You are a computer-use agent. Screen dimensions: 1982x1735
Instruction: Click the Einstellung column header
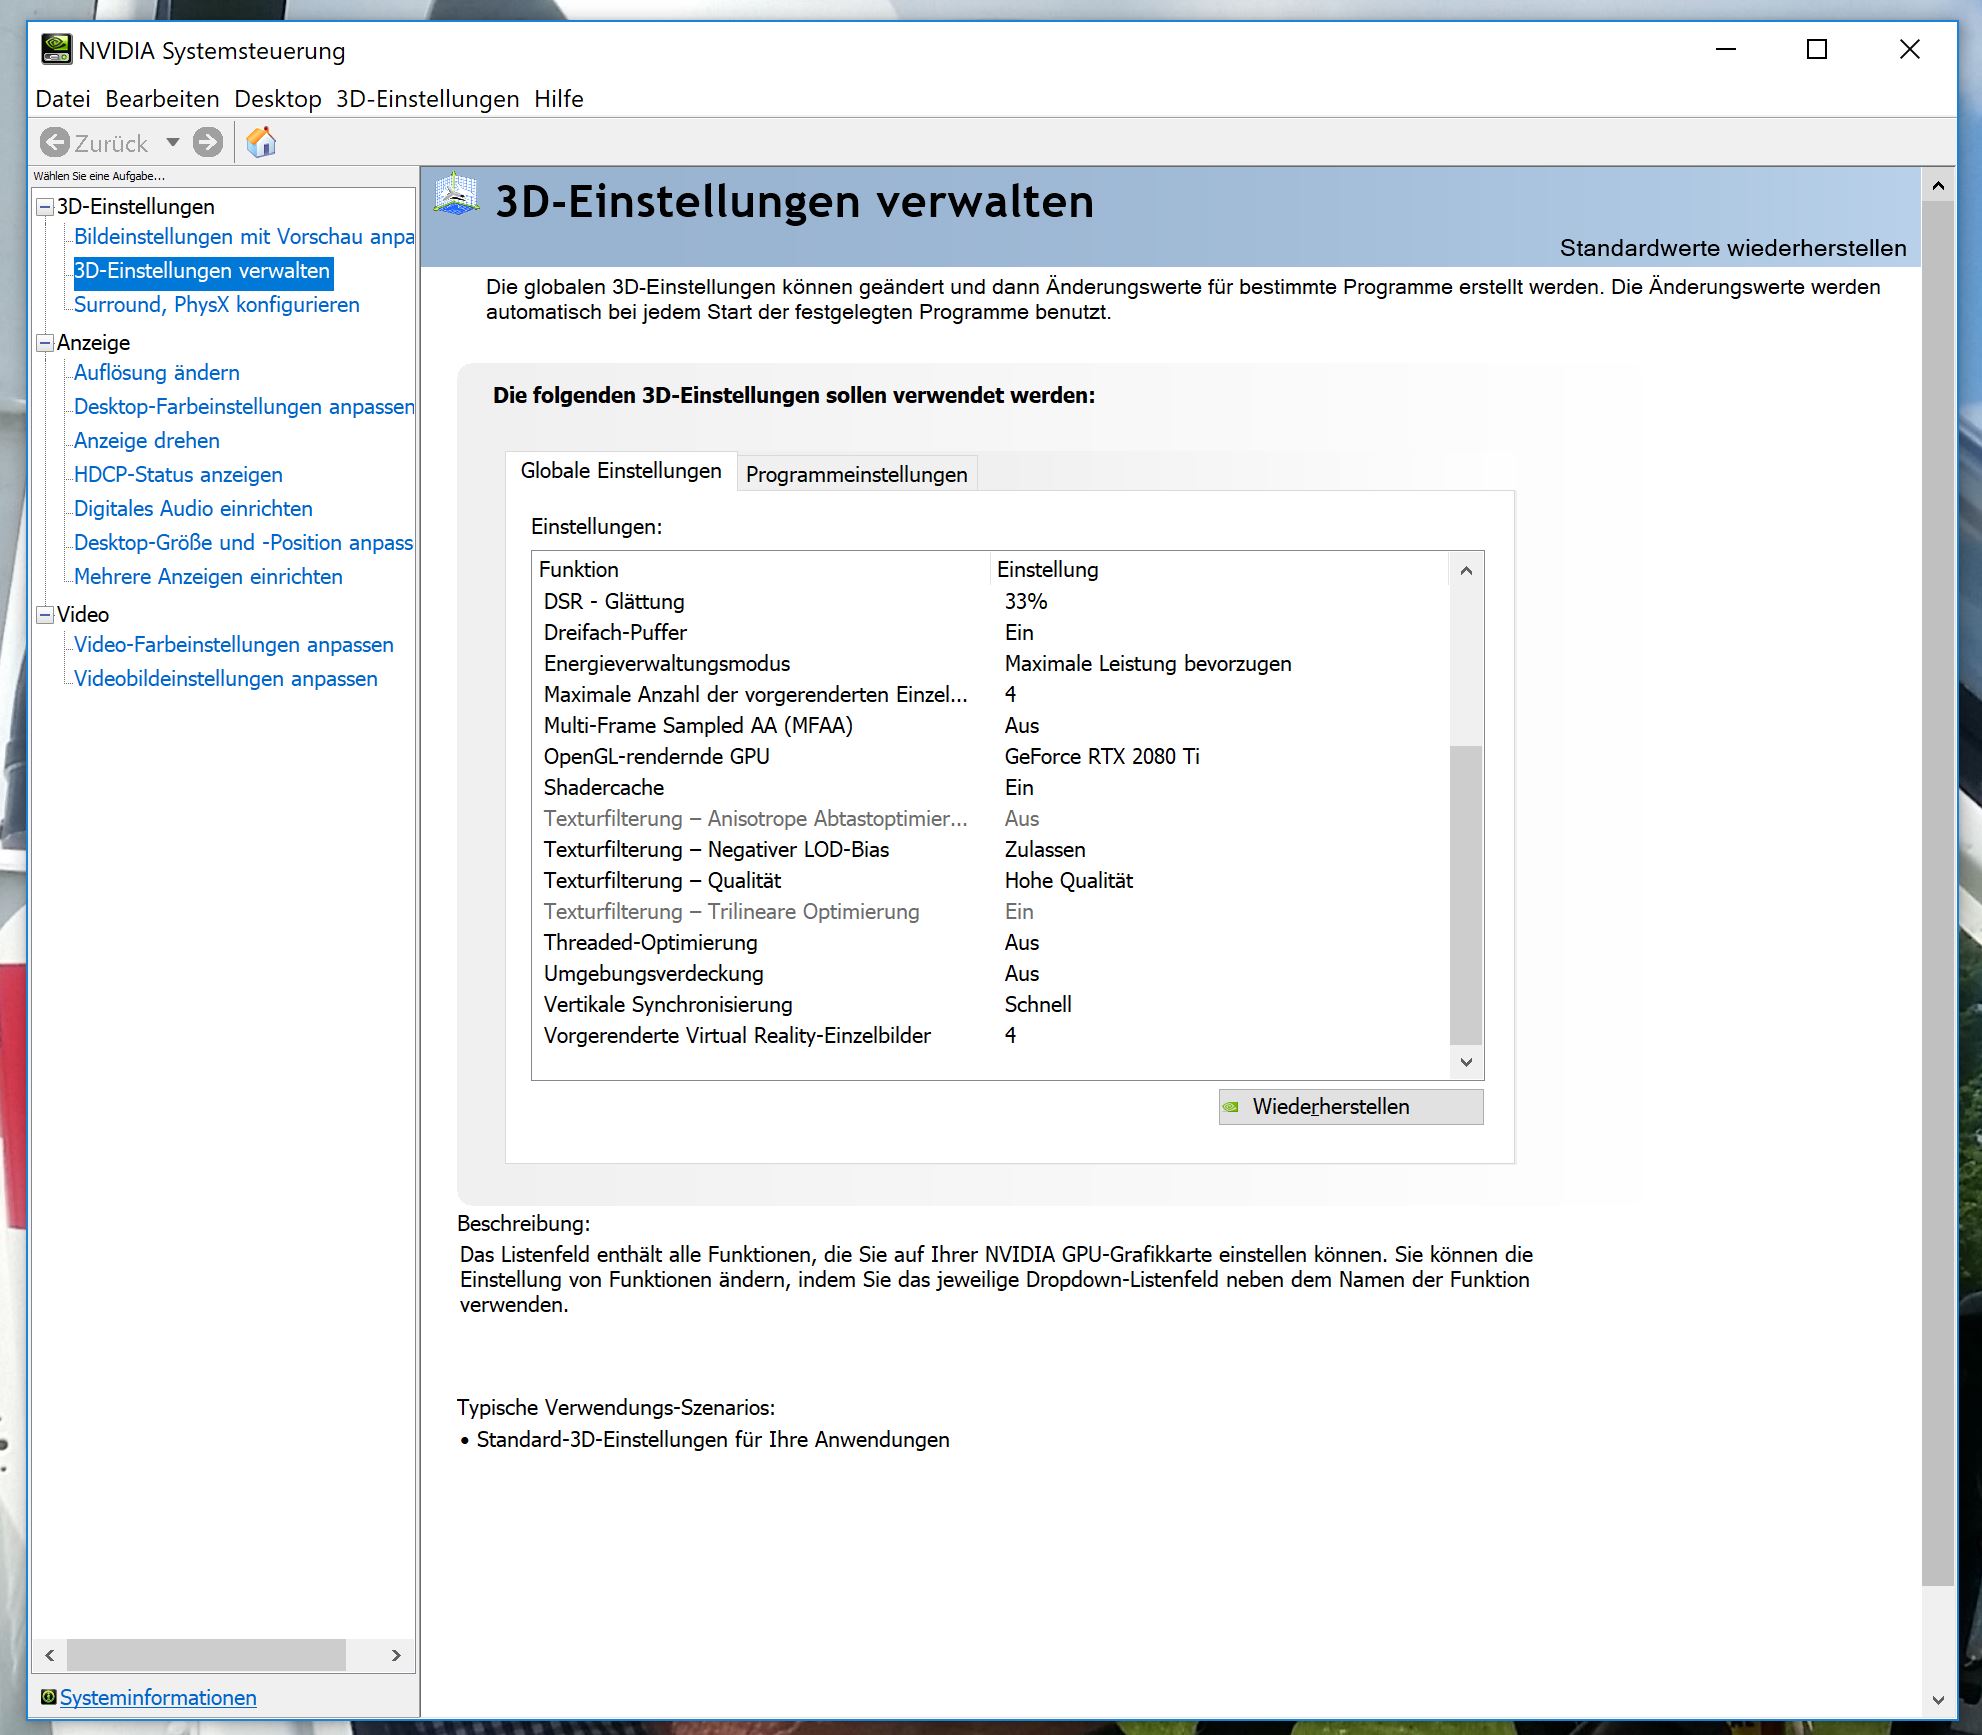(x=1219, y=570)
